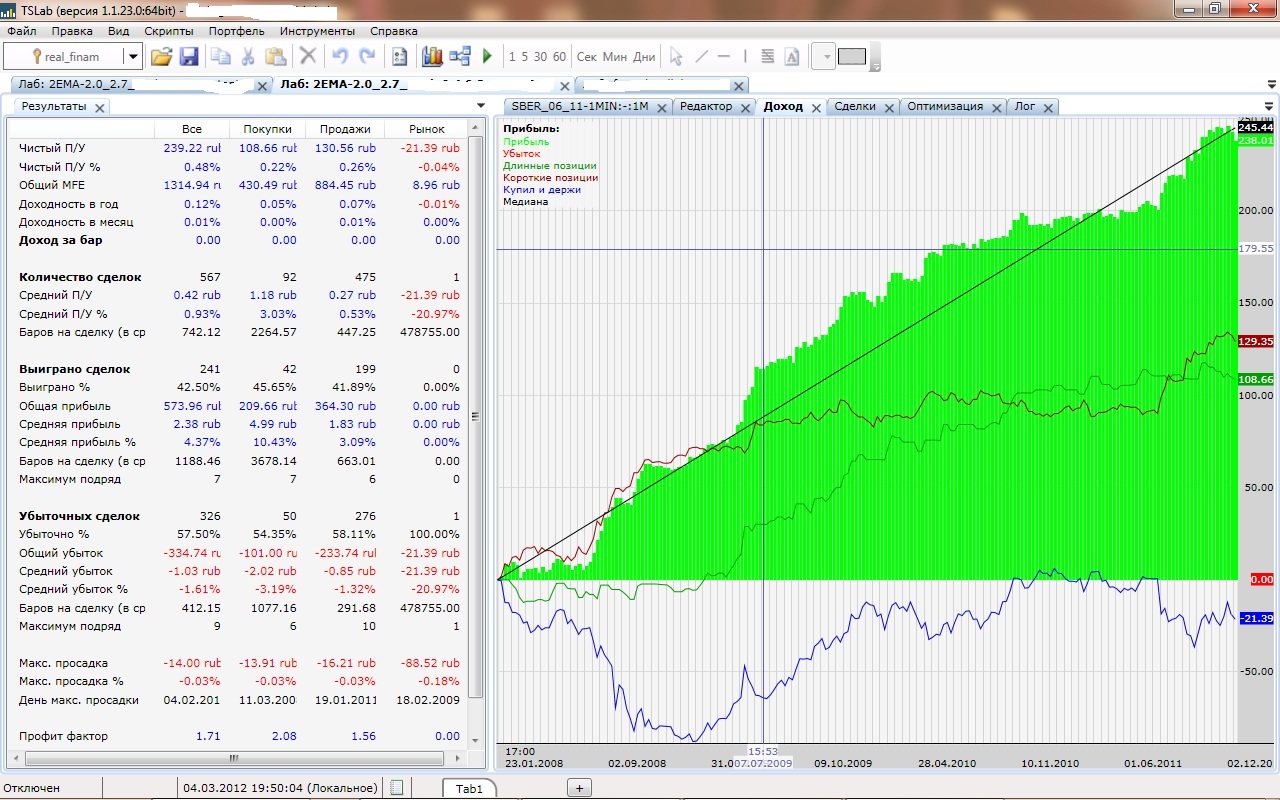
Task: Click the Отключен connection status text
Action: [31, 788]
